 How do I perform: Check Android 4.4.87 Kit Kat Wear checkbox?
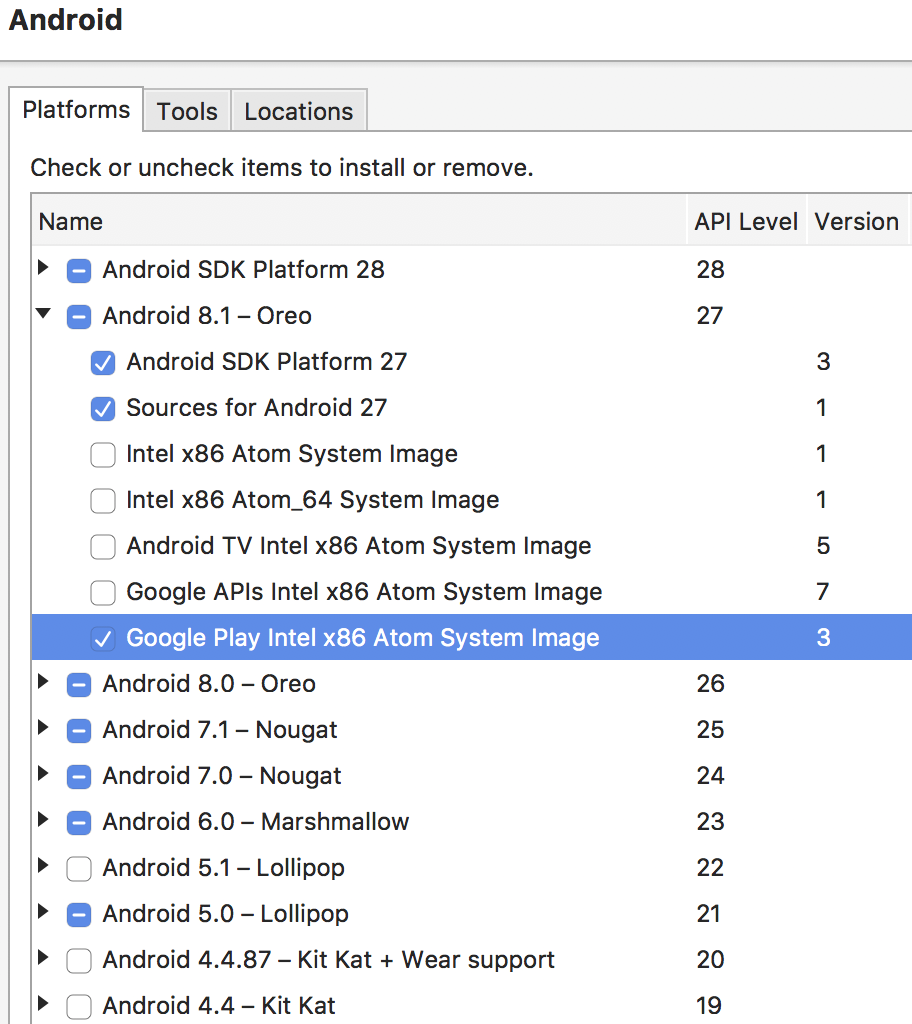pyautogui.click(x=79, y=961)
